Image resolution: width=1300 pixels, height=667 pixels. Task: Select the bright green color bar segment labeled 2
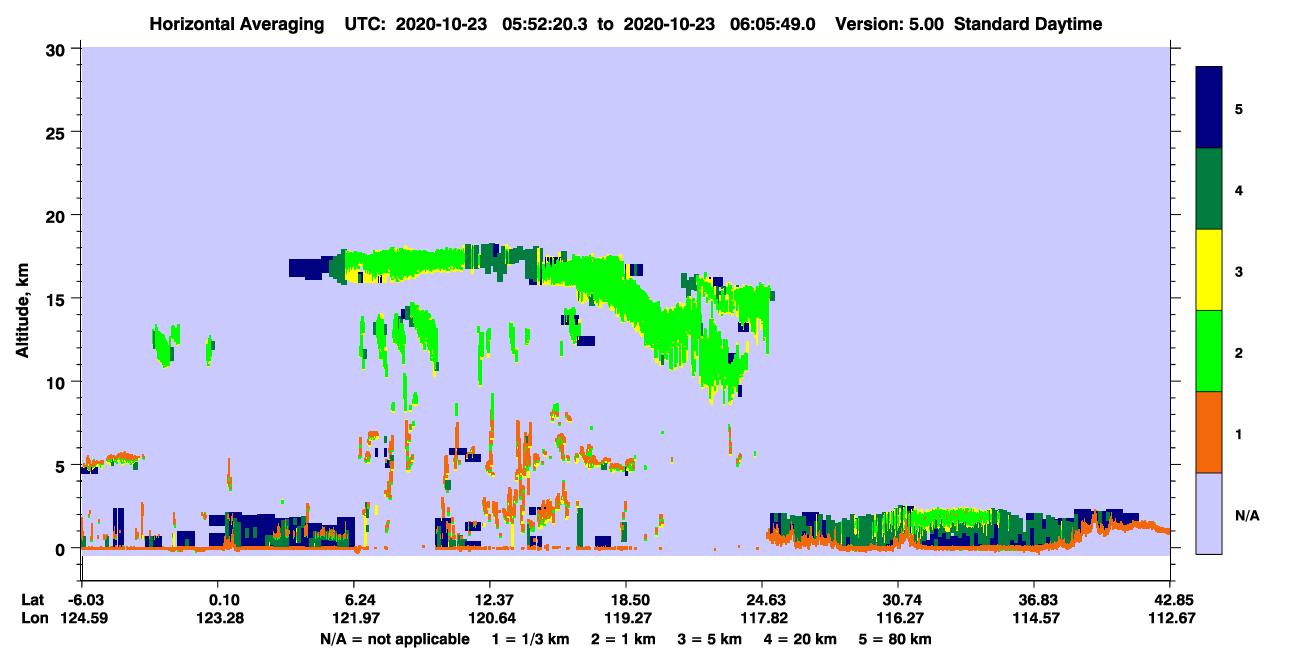click(1209, 351)
